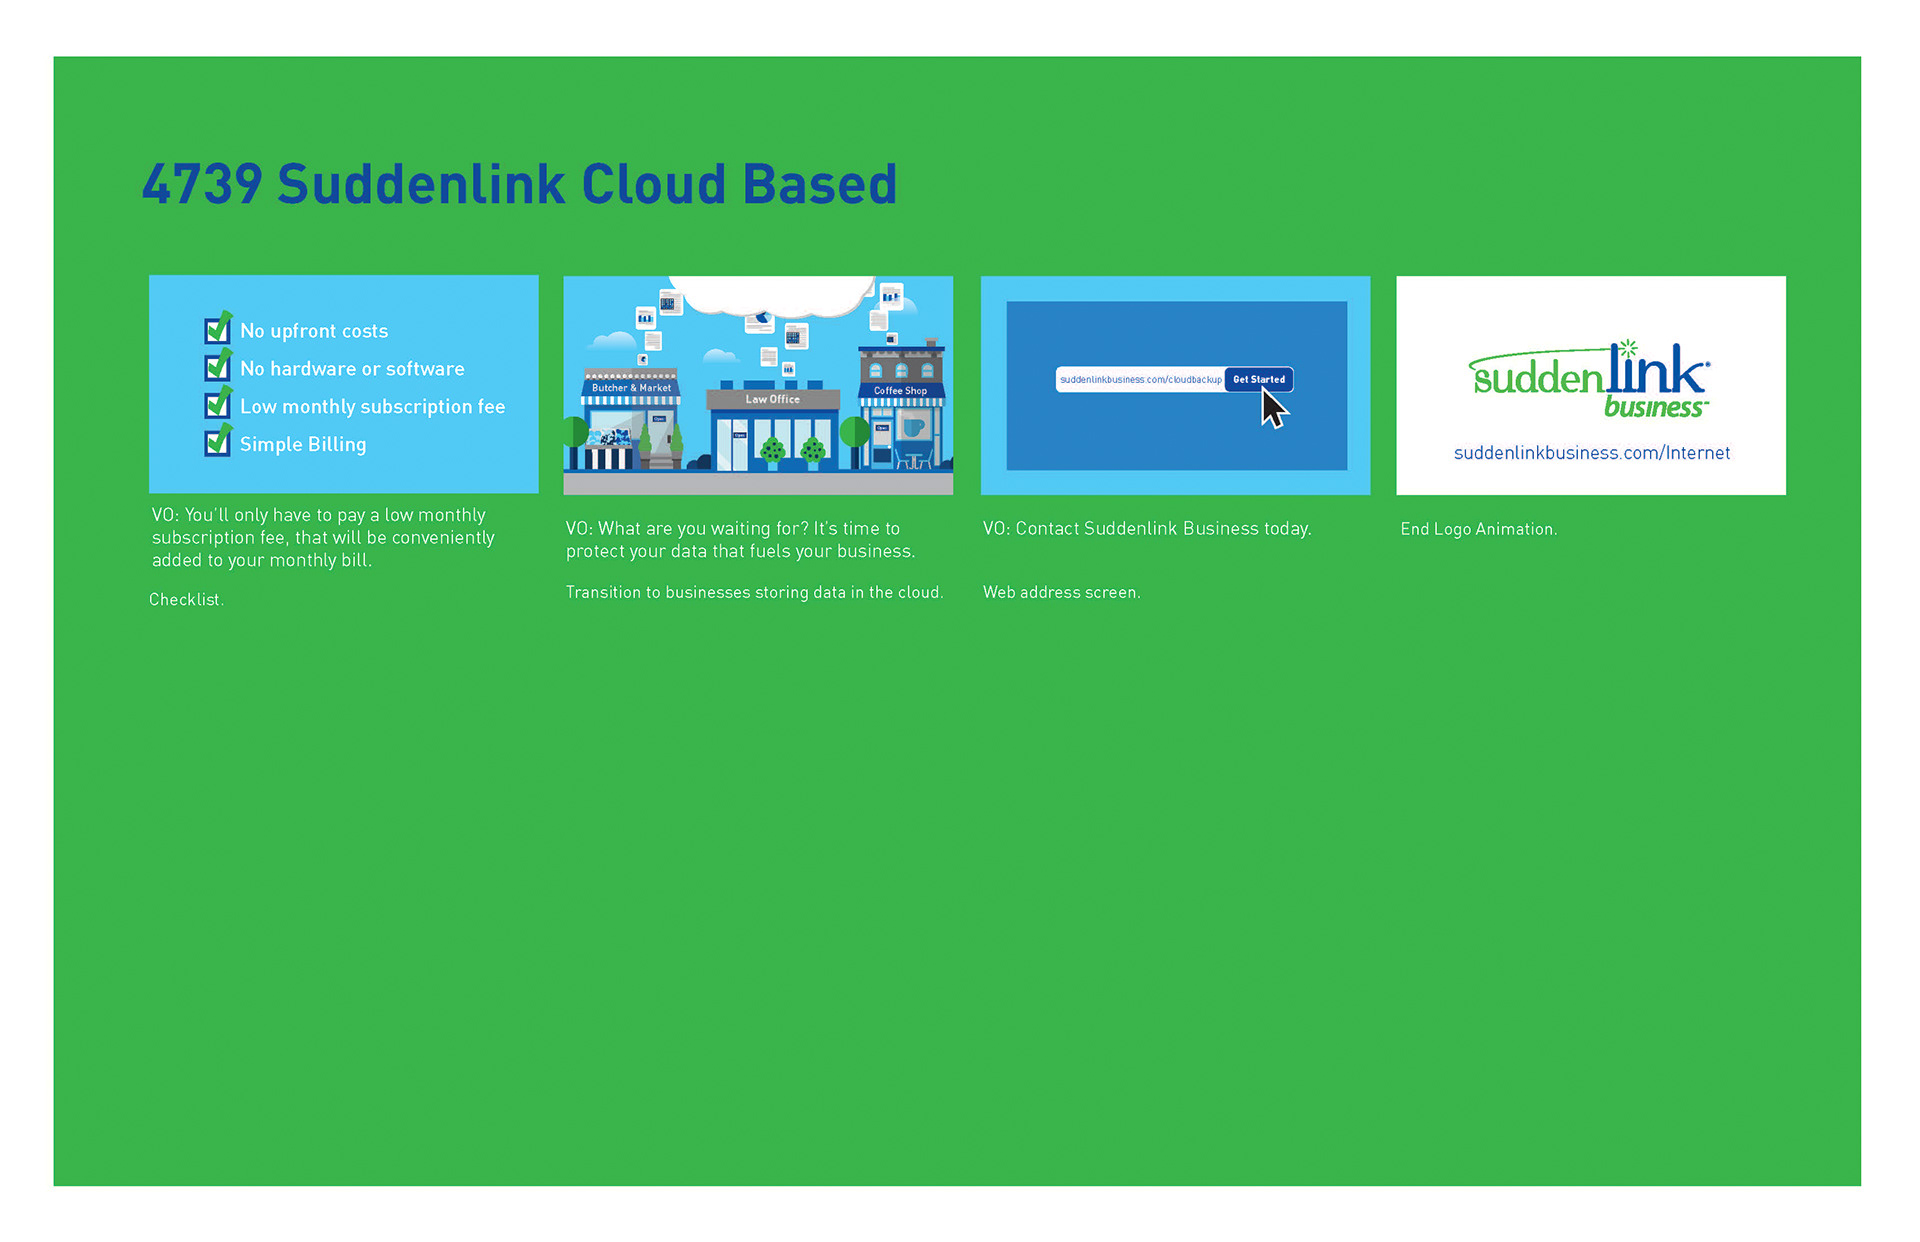Toggle the 'No upfront costs' checkbox
This screenshot has width=1920, height=1242.
coord(217,330)
